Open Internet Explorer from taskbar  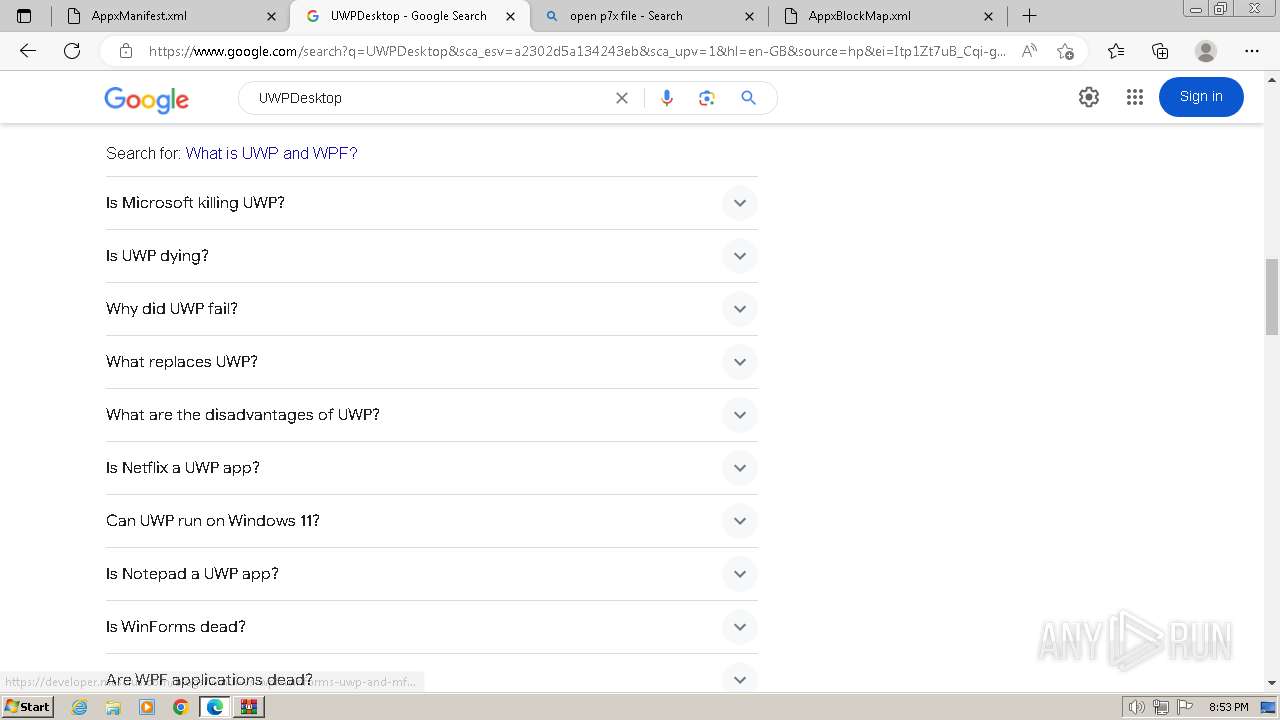(x=80, y=707)
